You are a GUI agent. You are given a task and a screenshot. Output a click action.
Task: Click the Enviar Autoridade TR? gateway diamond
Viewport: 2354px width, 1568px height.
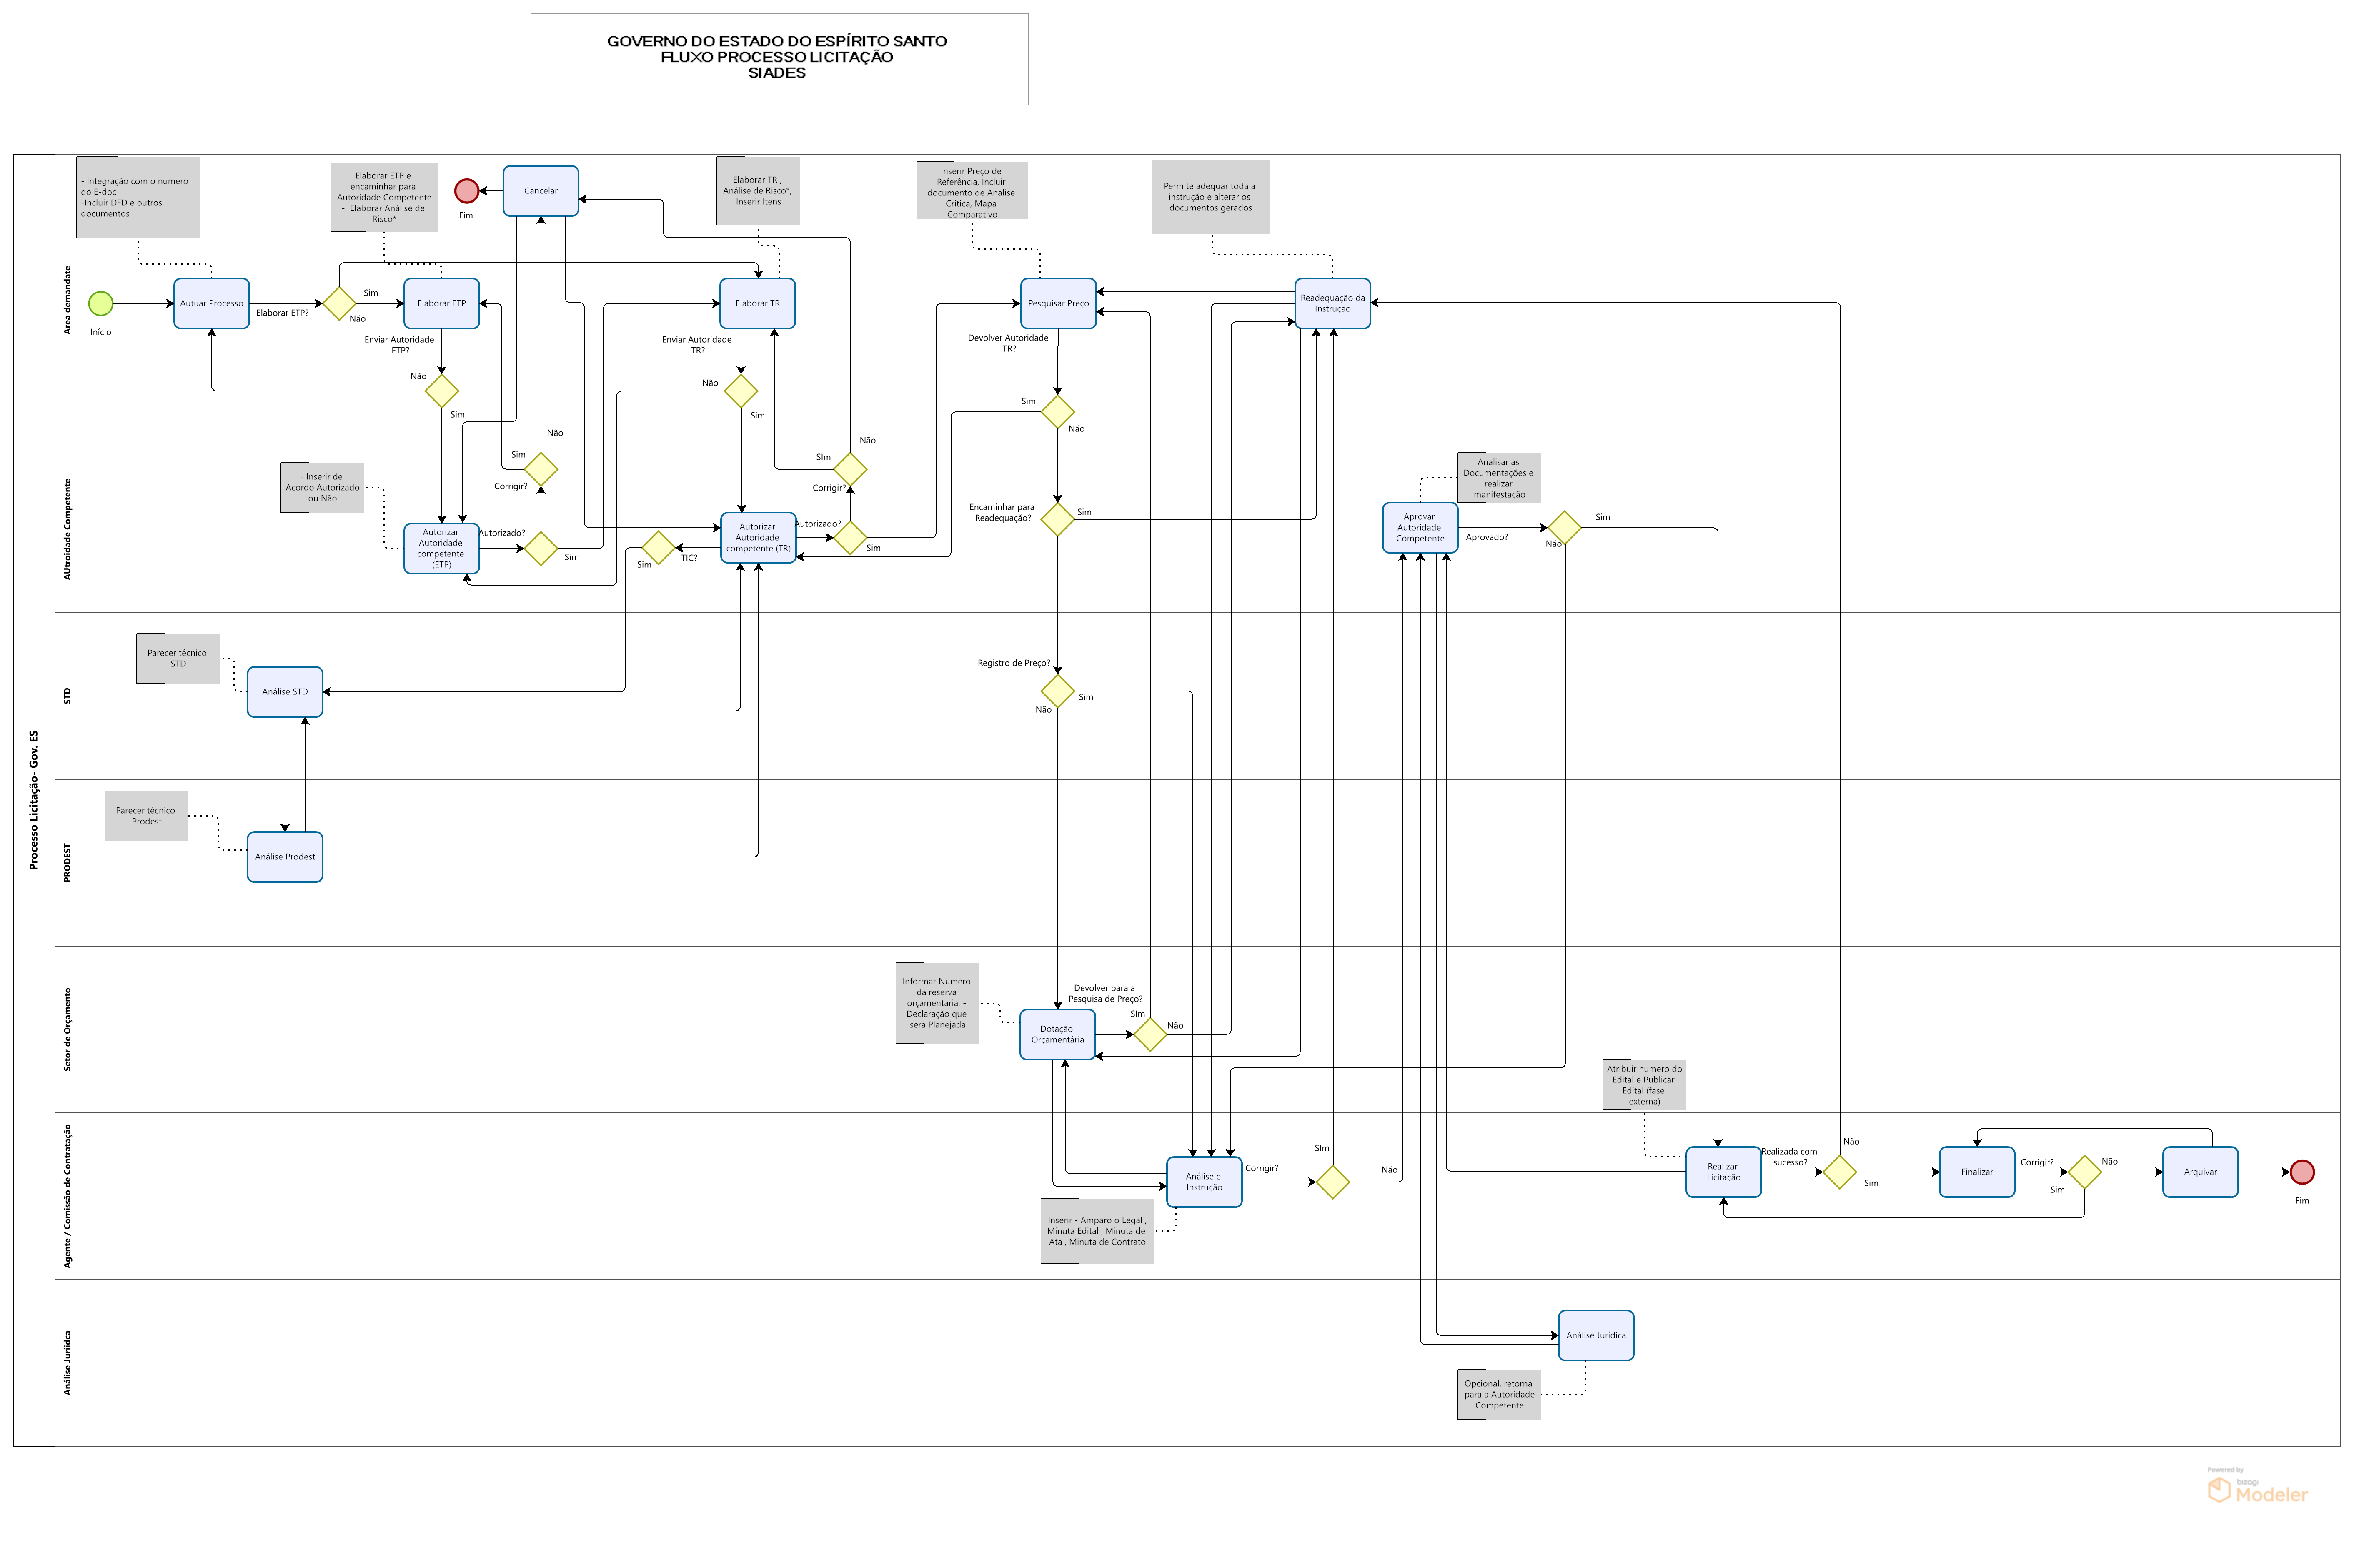click(741, 391)
